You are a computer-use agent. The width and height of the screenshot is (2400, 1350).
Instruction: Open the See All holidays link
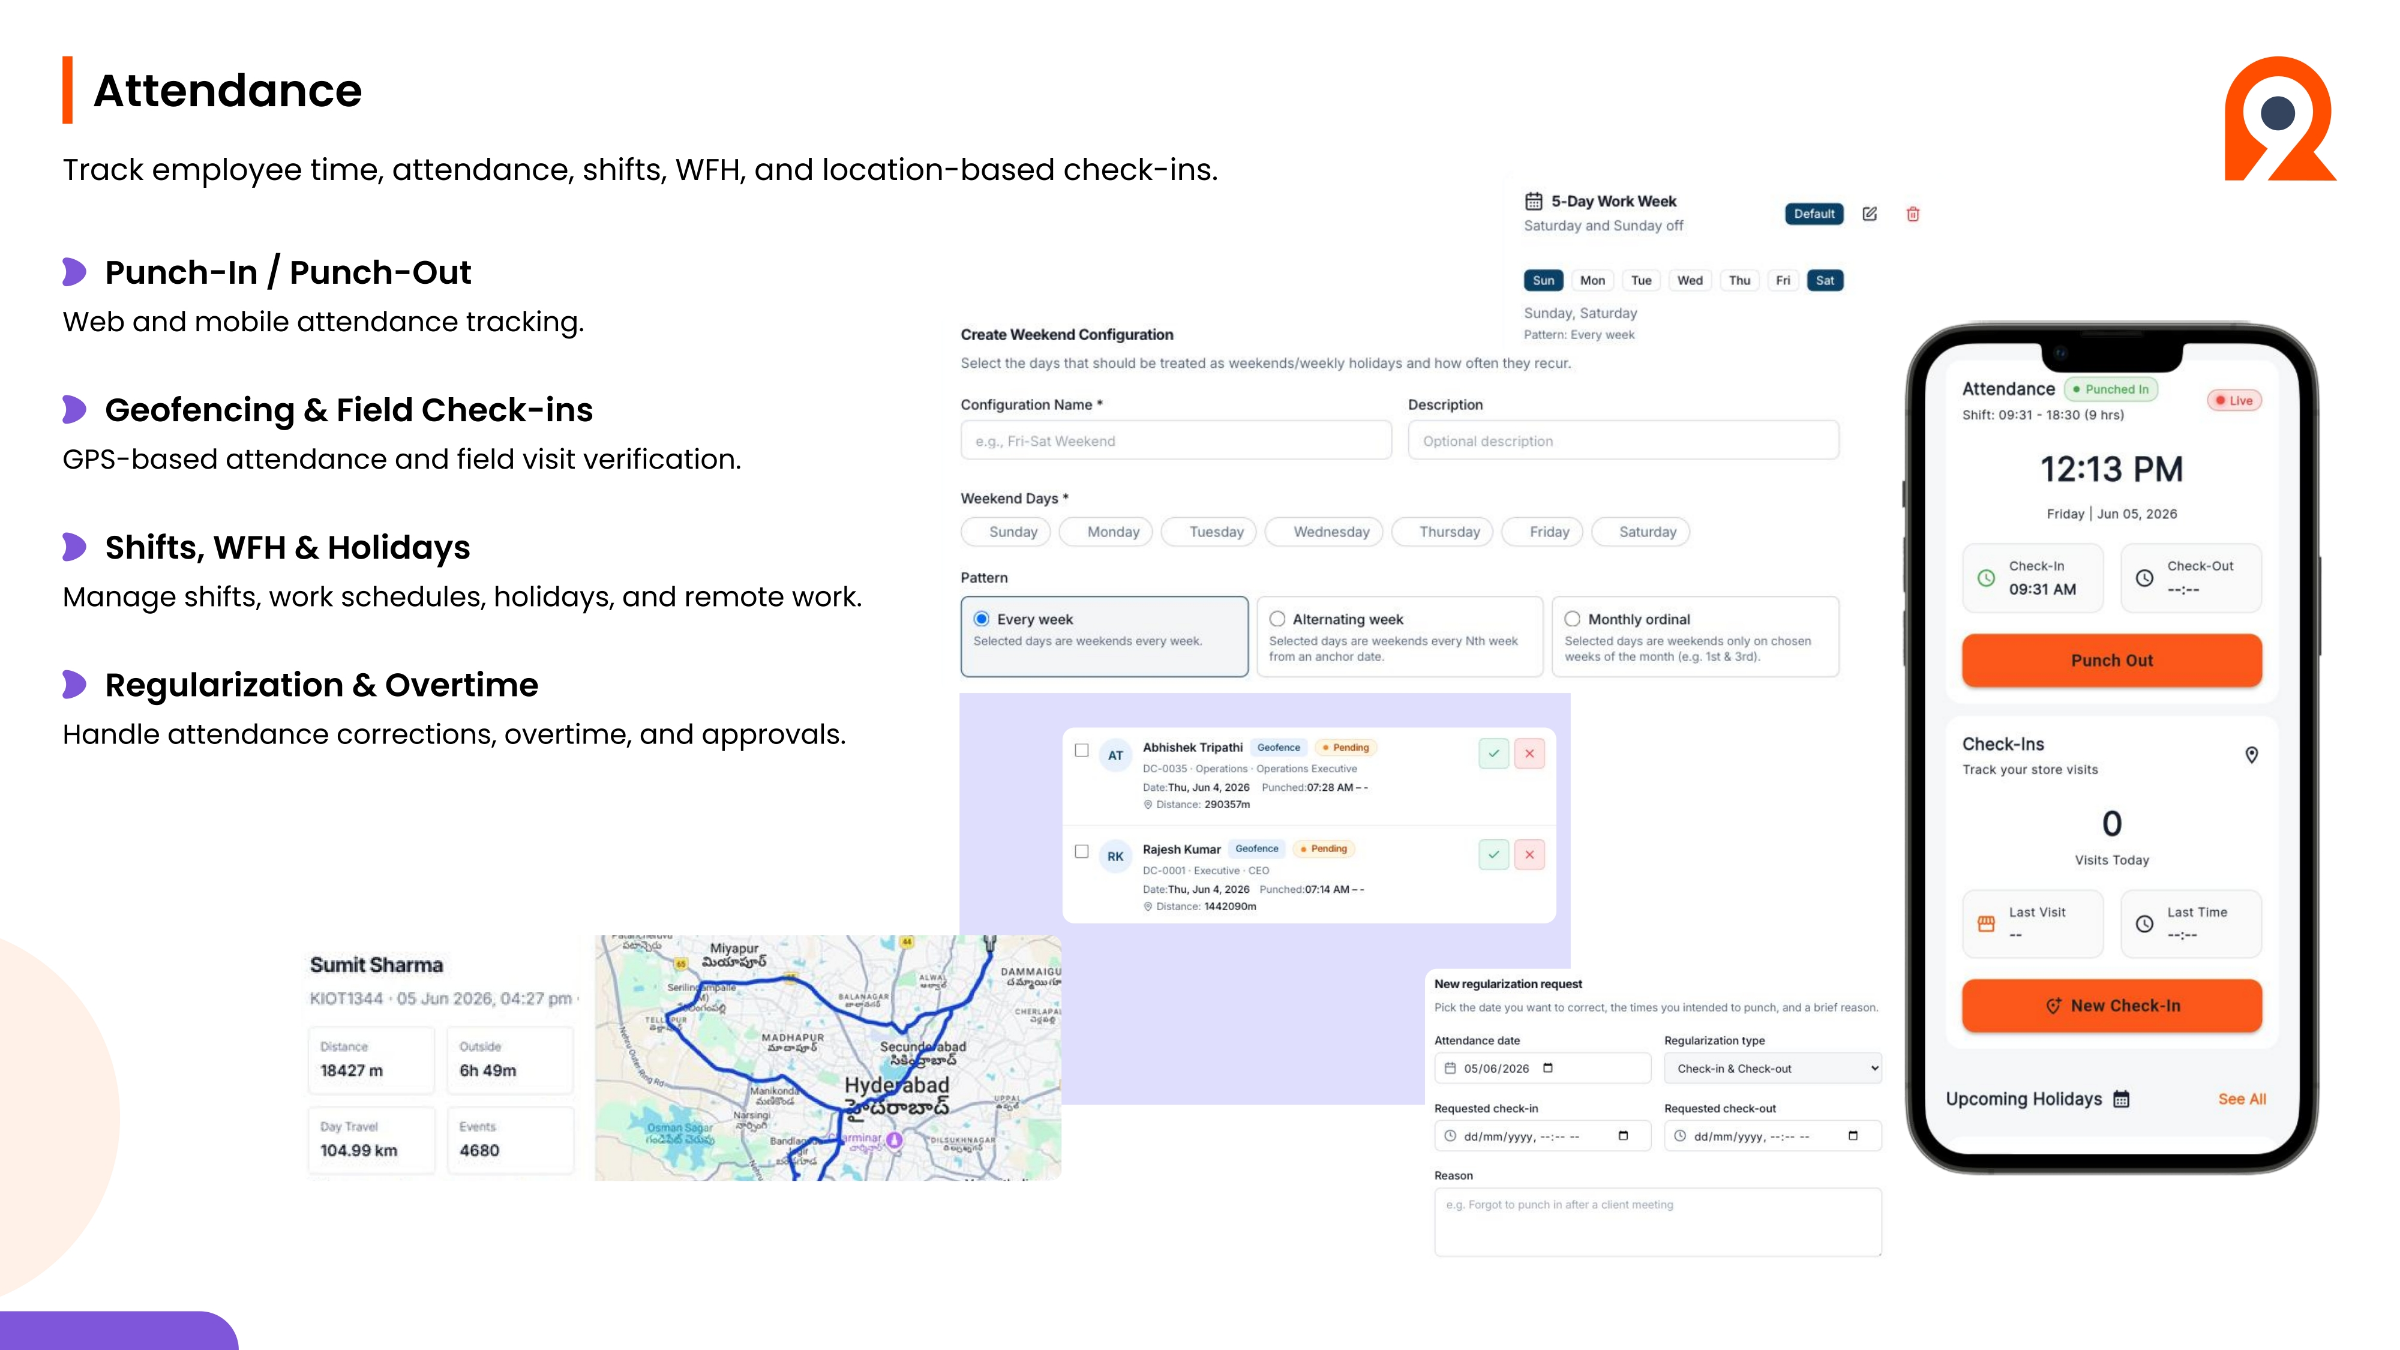coord(2242,1099)
